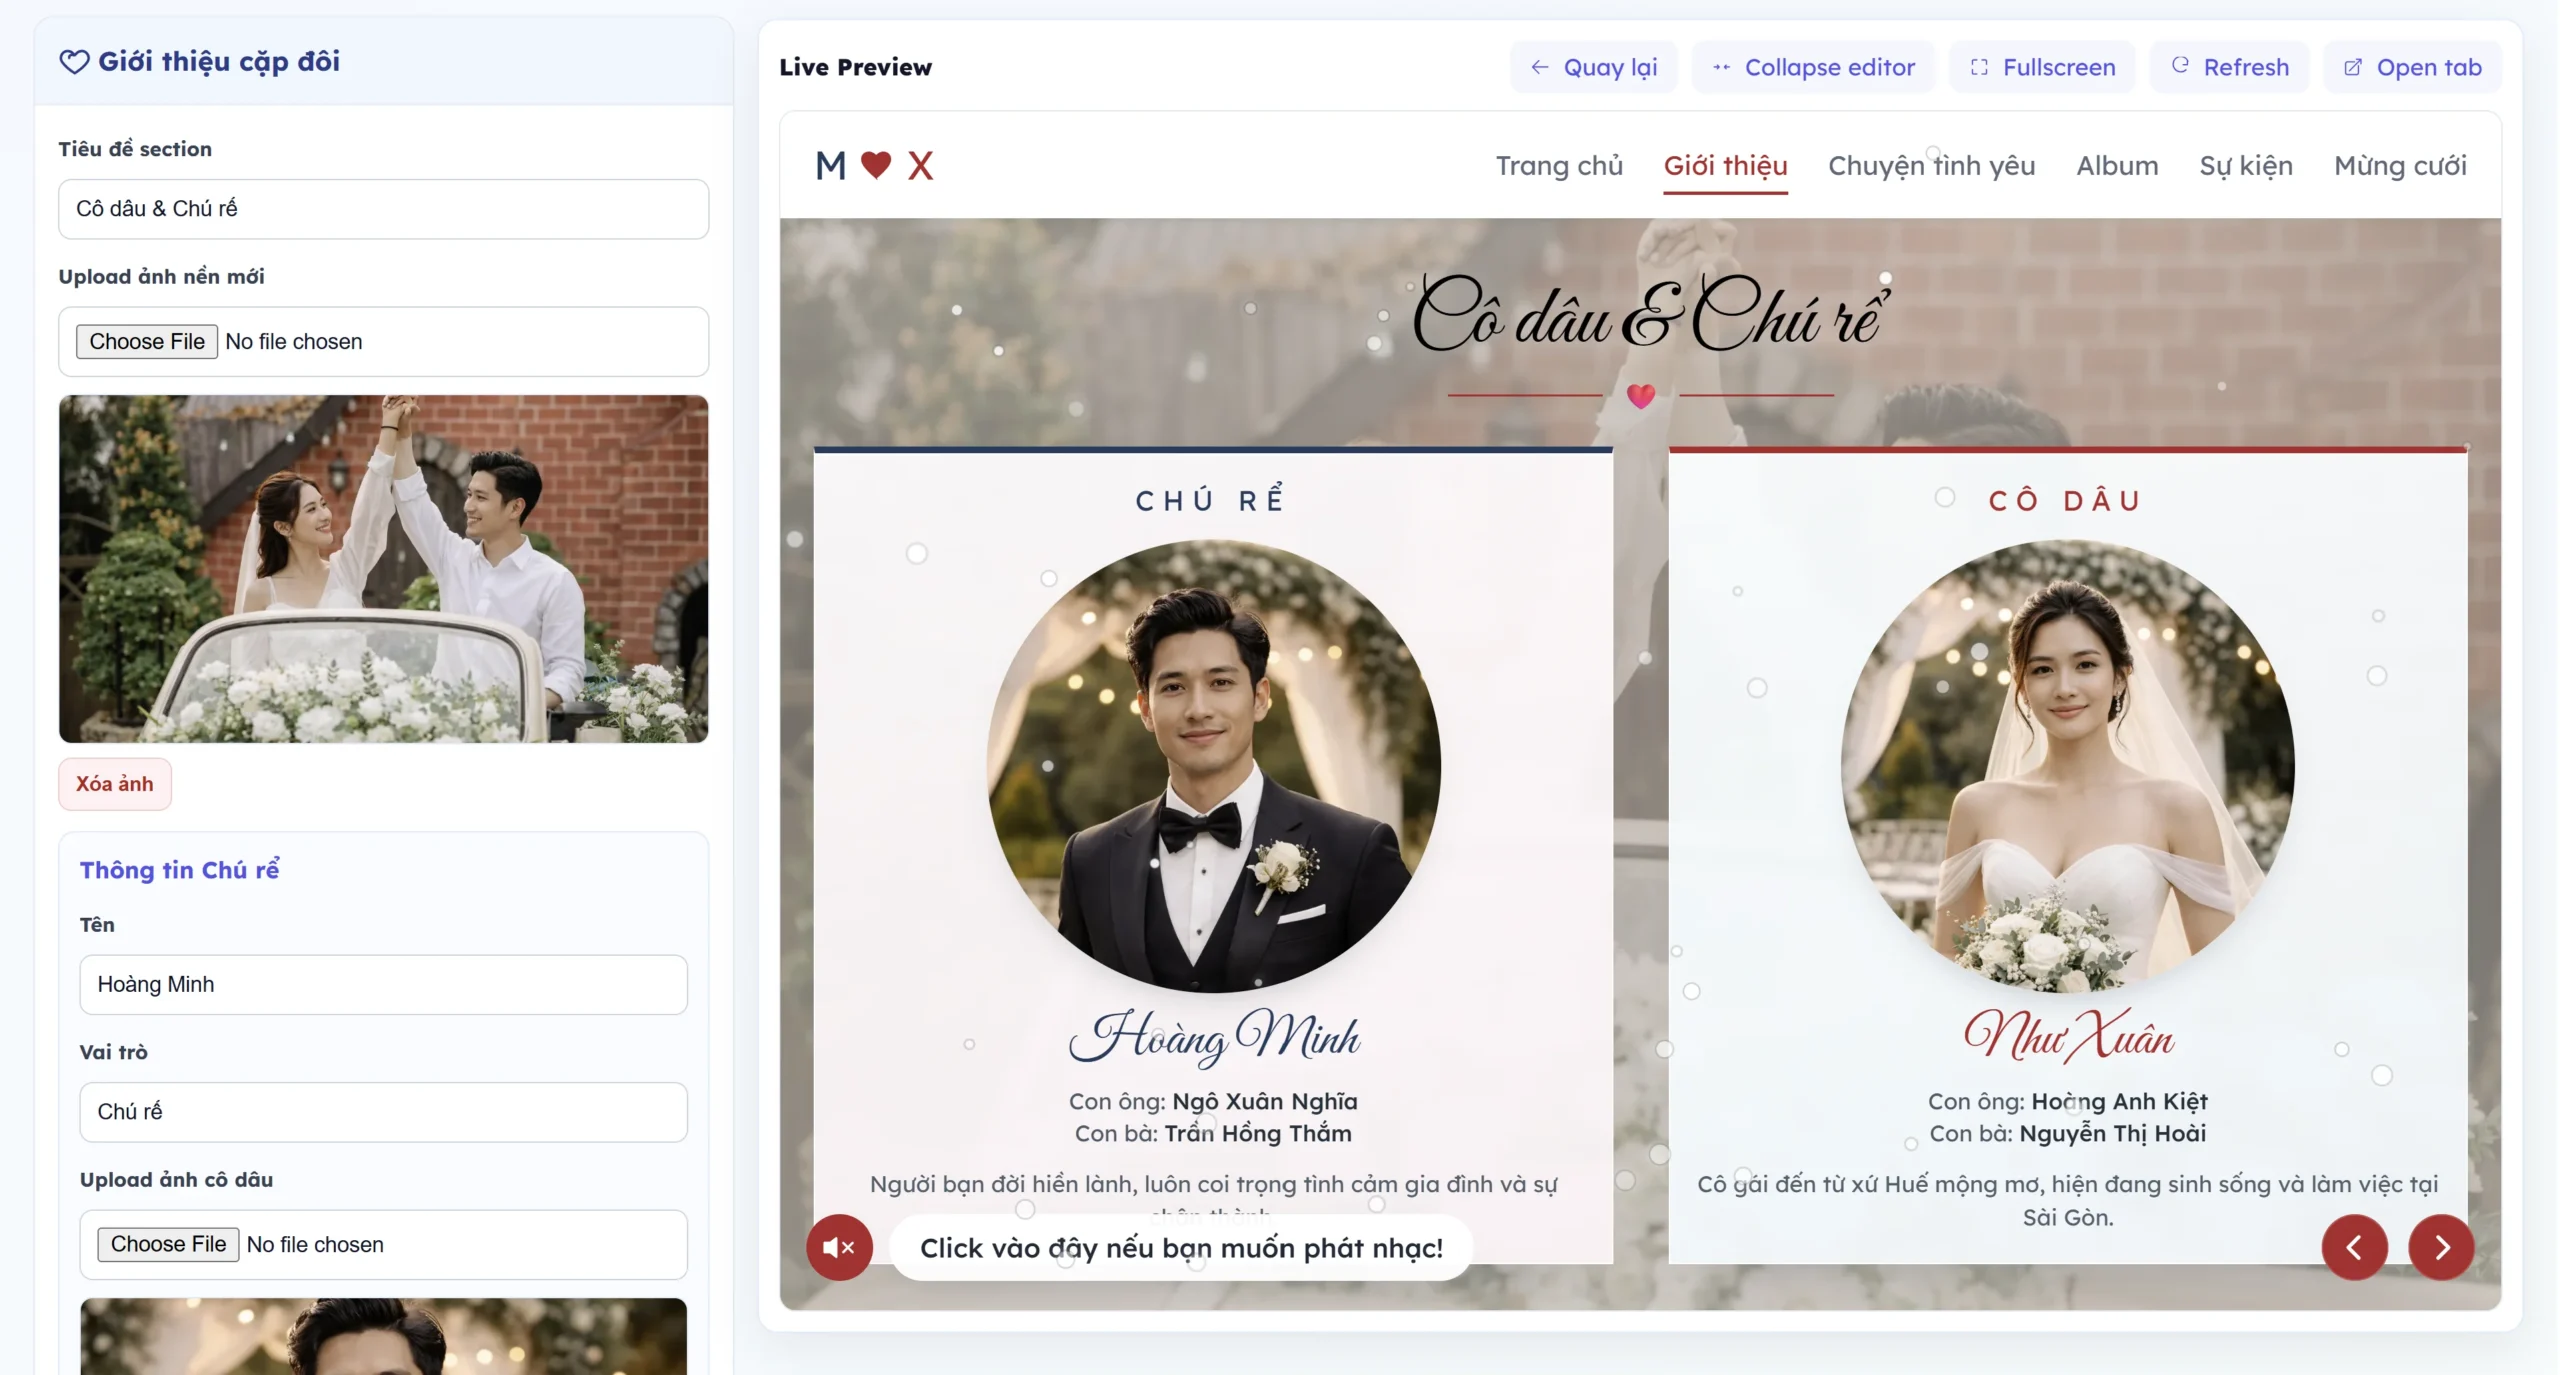Go to Mừng cưới section
The image size is (2560, 1375).
coord(2399,165)
